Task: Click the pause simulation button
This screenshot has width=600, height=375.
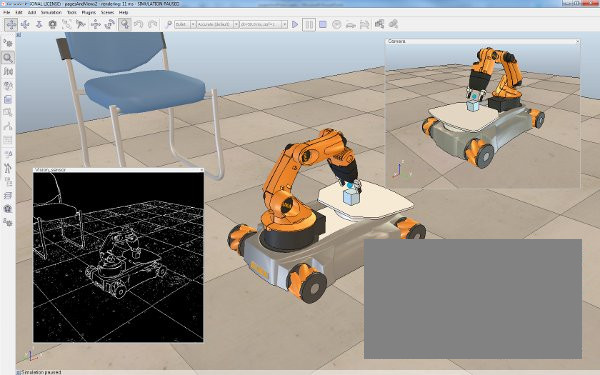Action: pyautogui.click(x=309, y=24)
